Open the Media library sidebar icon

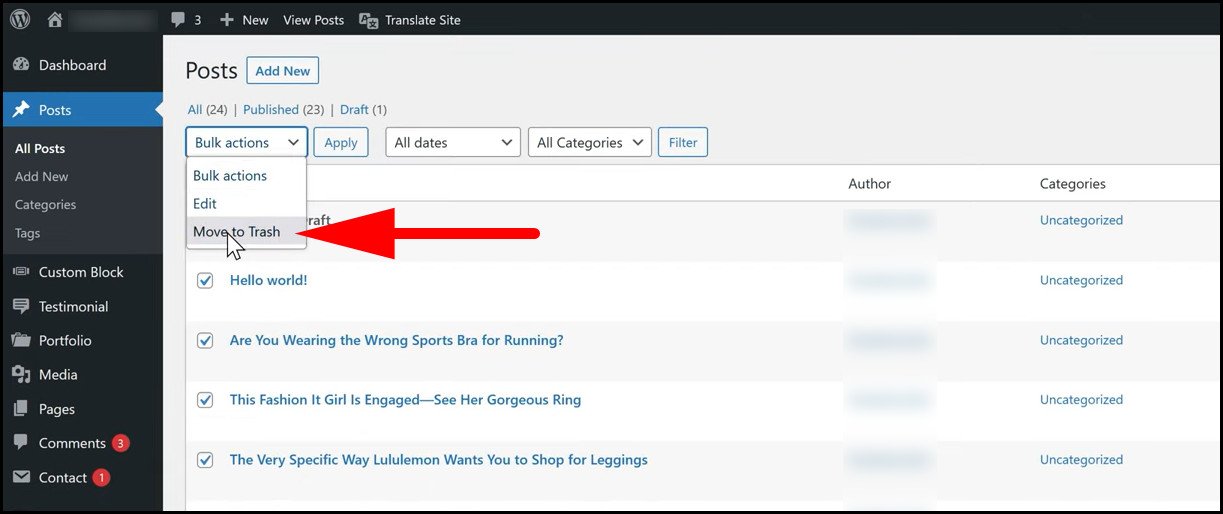pyautogui.click(x=21, y=375)
